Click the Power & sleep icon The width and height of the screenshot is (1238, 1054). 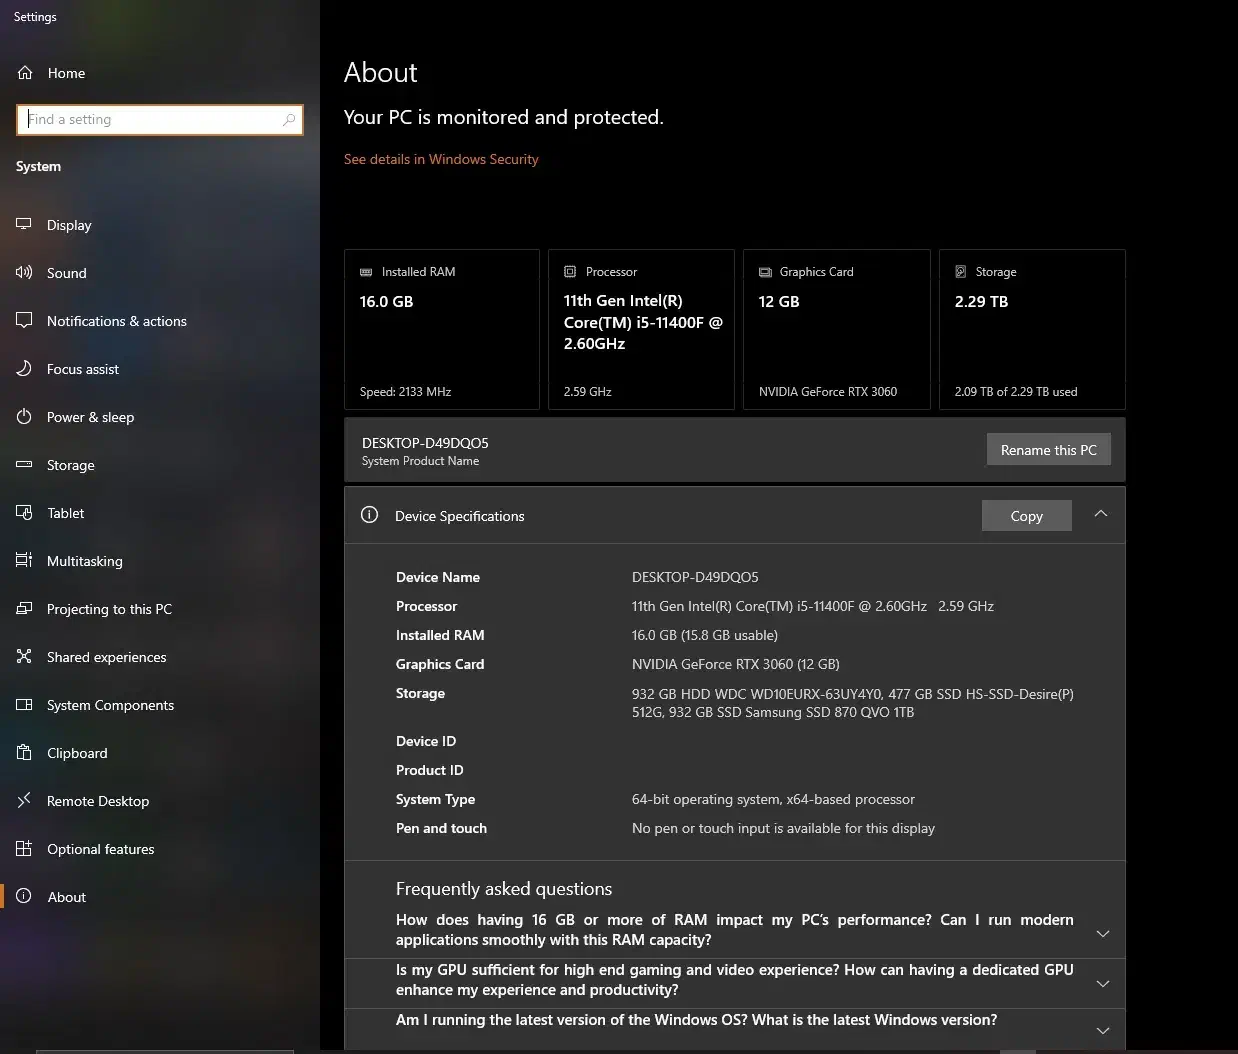24,417
